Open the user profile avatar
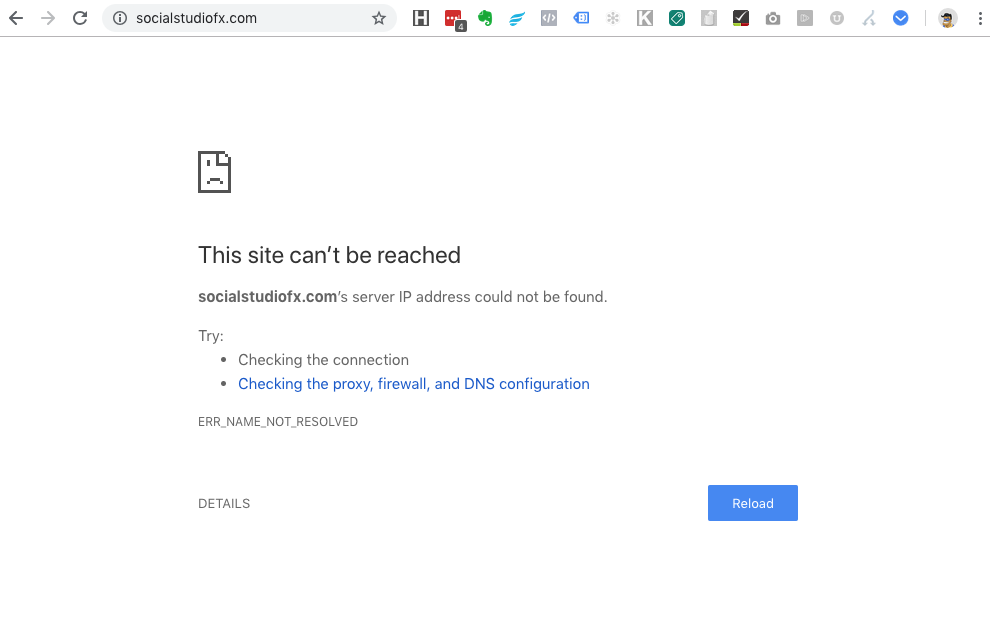The image size is (990, 624). 947,18
